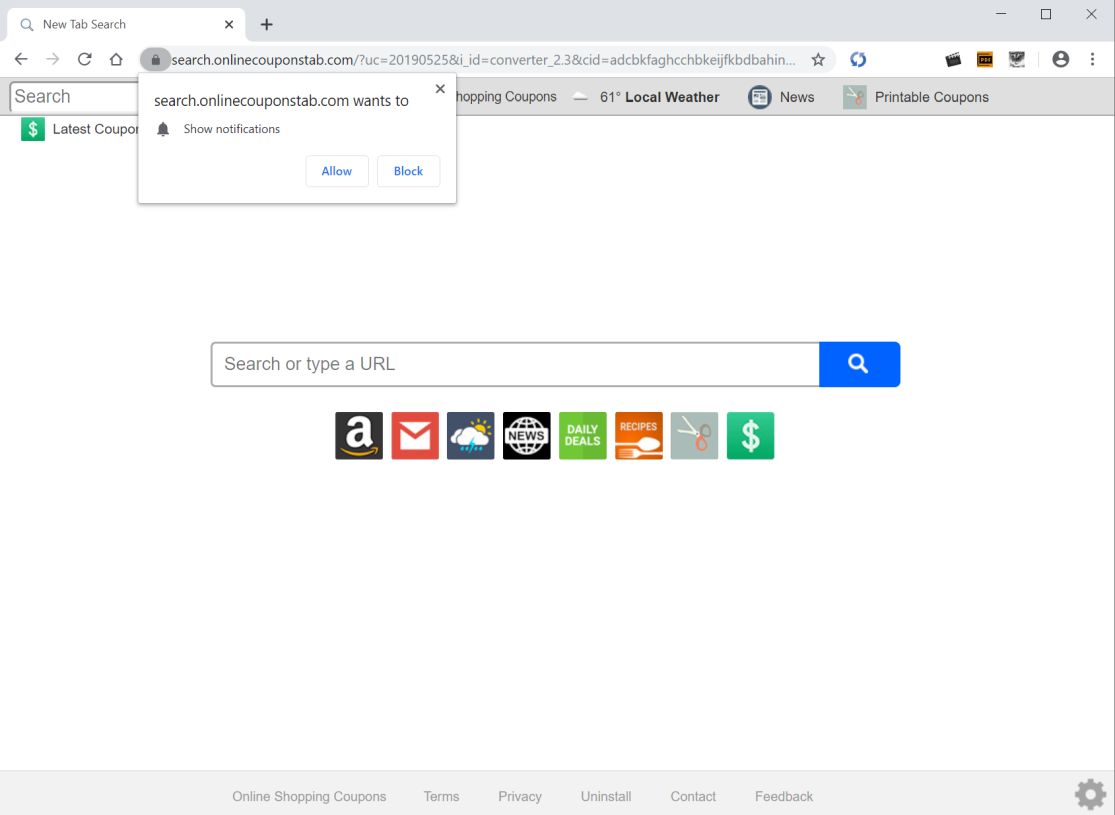
Task: Open Chrome's three-dot menu
Action: [x=1093, y=60]
